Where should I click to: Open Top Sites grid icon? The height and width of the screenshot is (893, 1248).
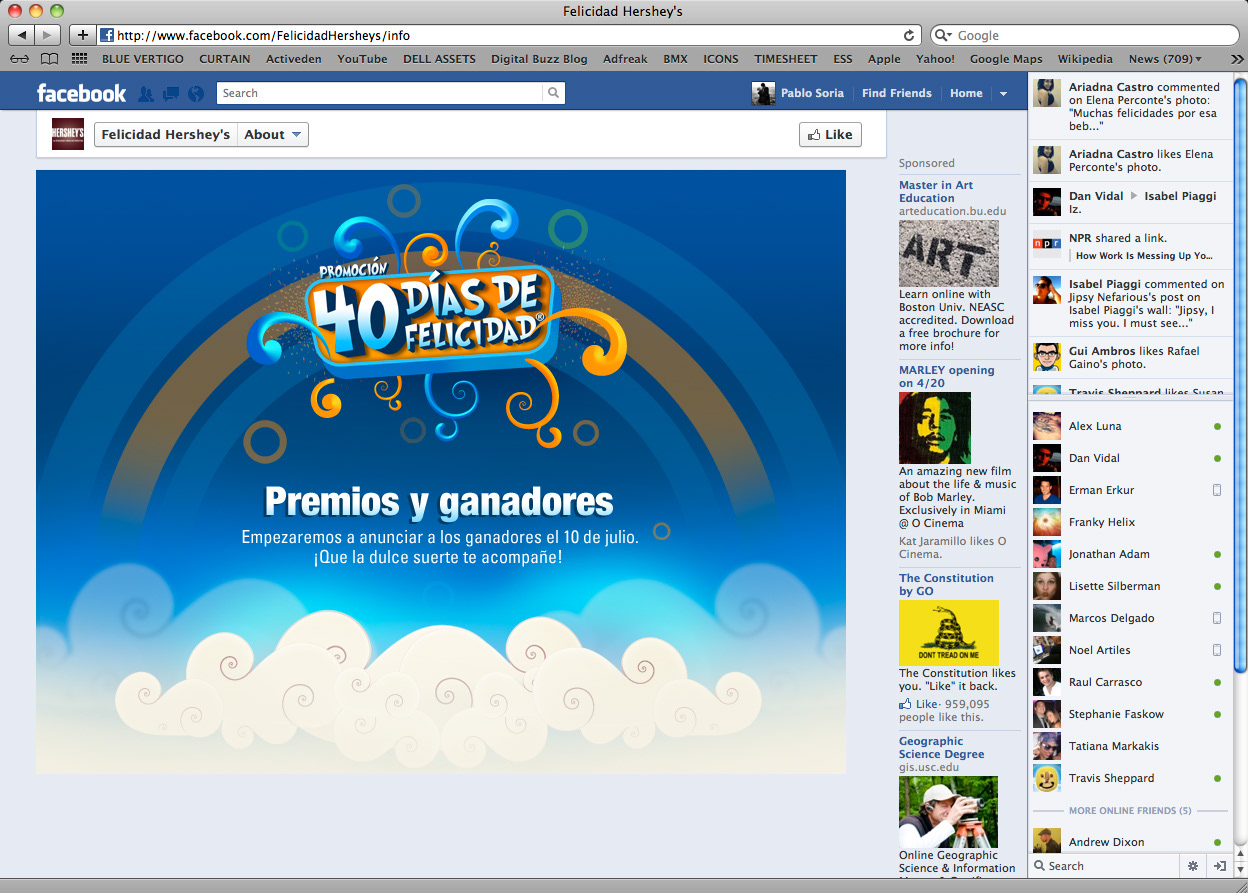tap(79, 59)
